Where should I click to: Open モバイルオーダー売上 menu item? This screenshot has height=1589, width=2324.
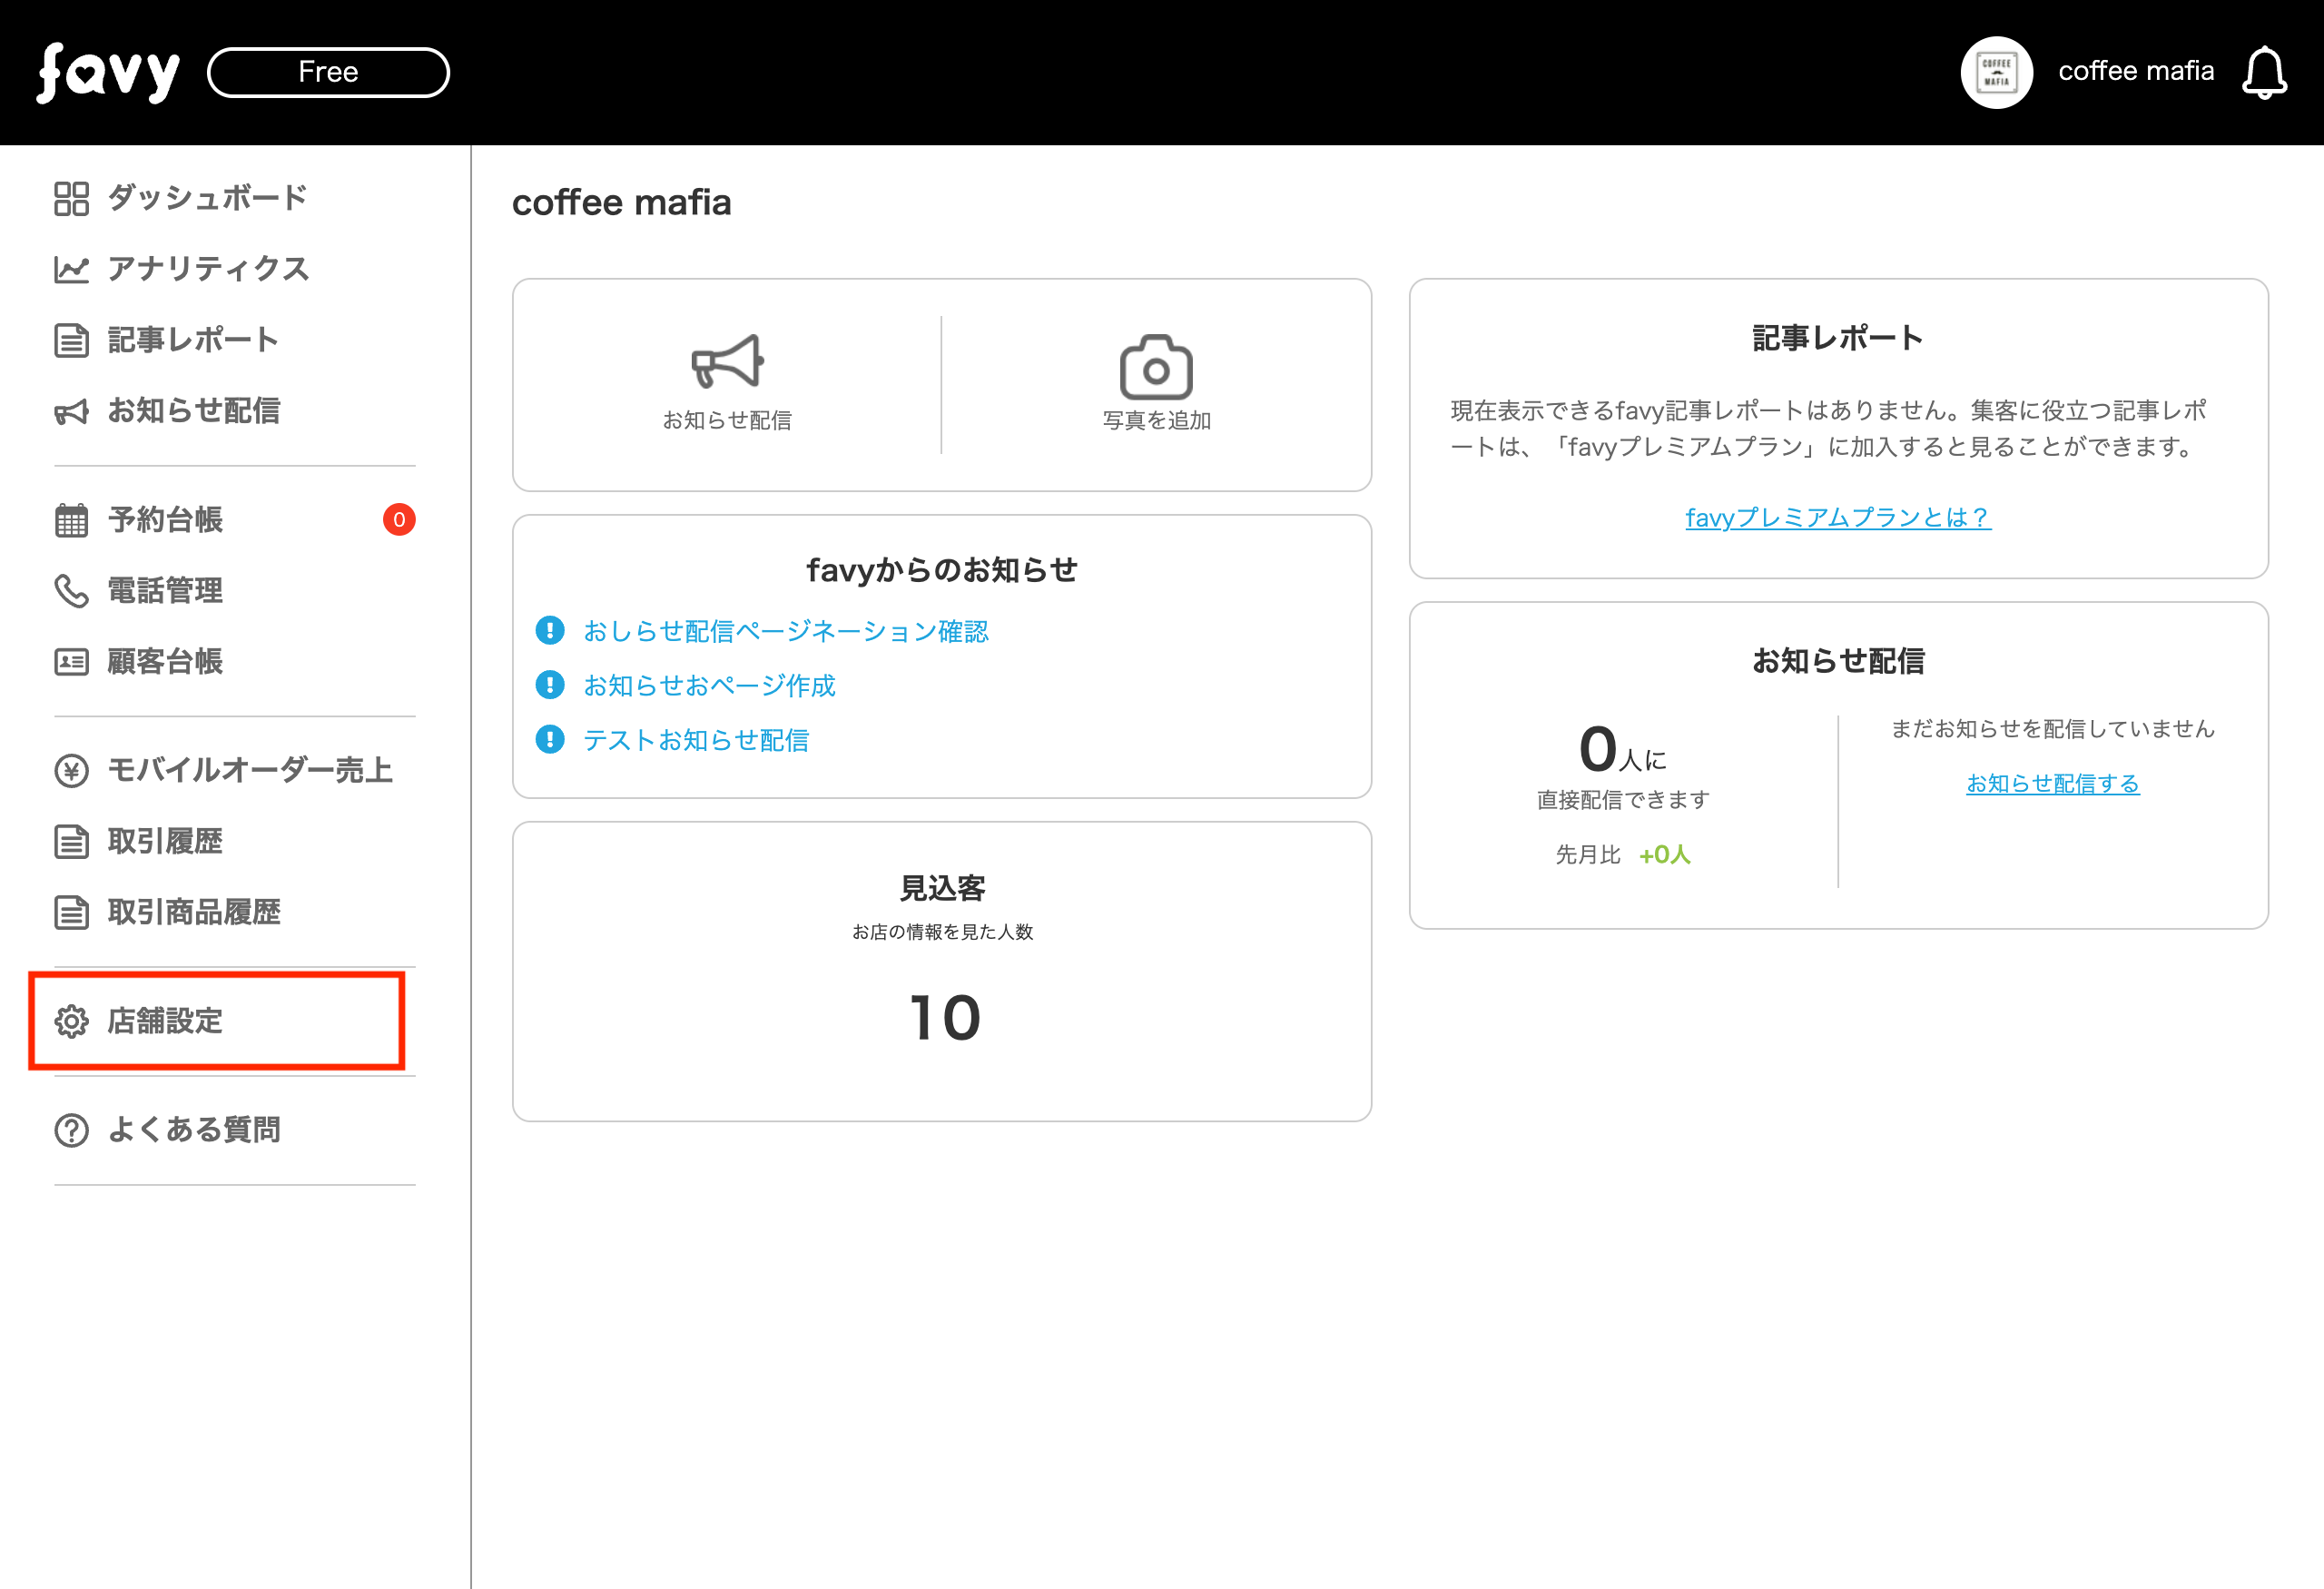click(x=249, y=770)
